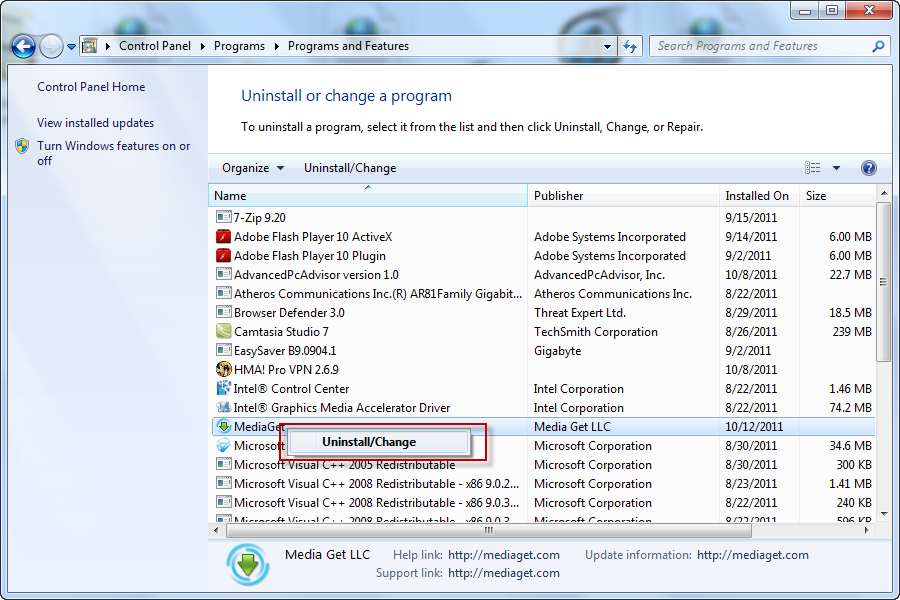Open the address bar history dropdown
900x600 pixels.
[x=607, y=47]
